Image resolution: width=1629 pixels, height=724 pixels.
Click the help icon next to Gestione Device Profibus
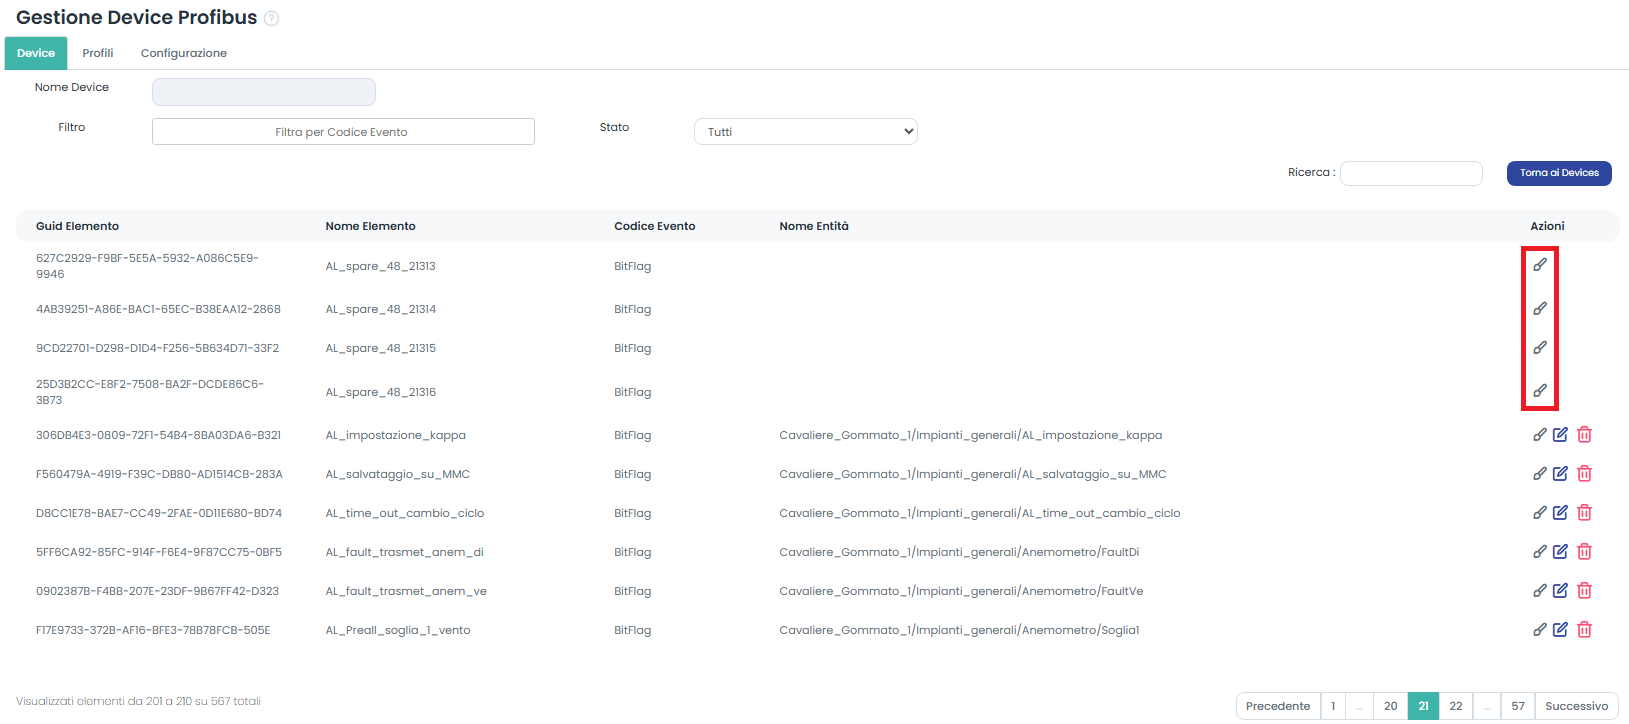click(271, 19)
